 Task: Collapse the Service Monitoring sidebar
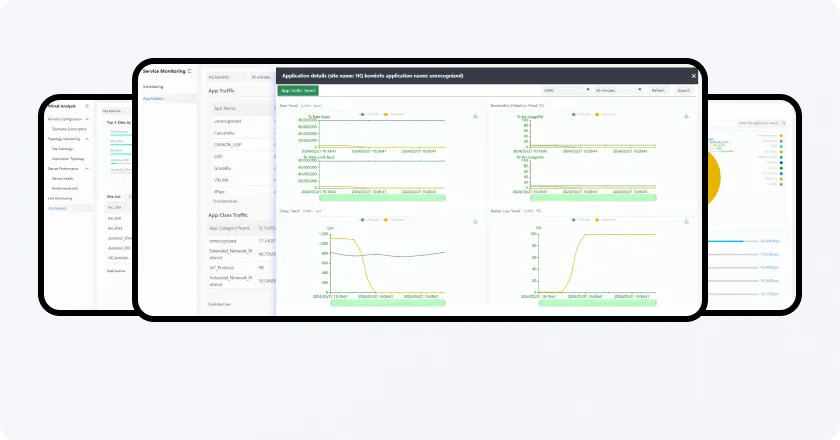[190, 72]
